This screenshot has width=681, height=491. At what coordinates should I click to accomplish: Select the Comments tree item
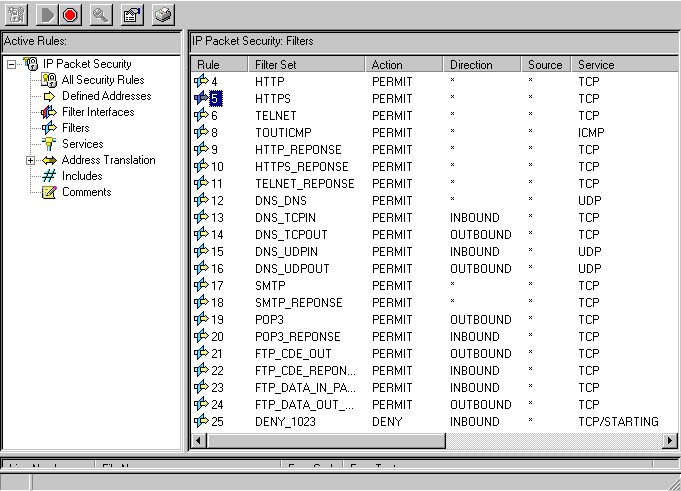(x=86, y=192)
